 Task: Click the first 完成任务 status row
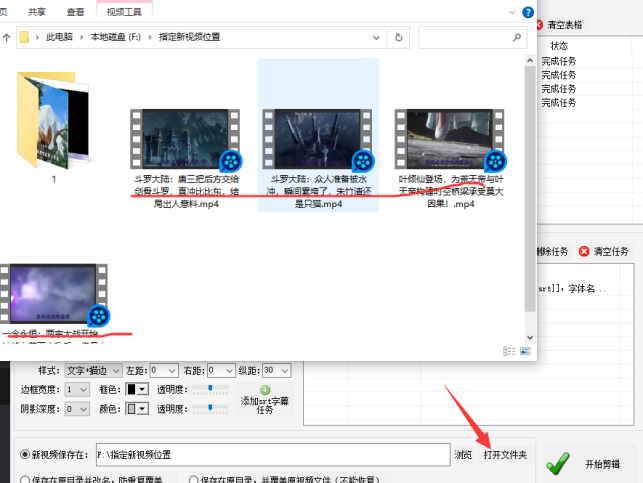(x=559, y=61)
